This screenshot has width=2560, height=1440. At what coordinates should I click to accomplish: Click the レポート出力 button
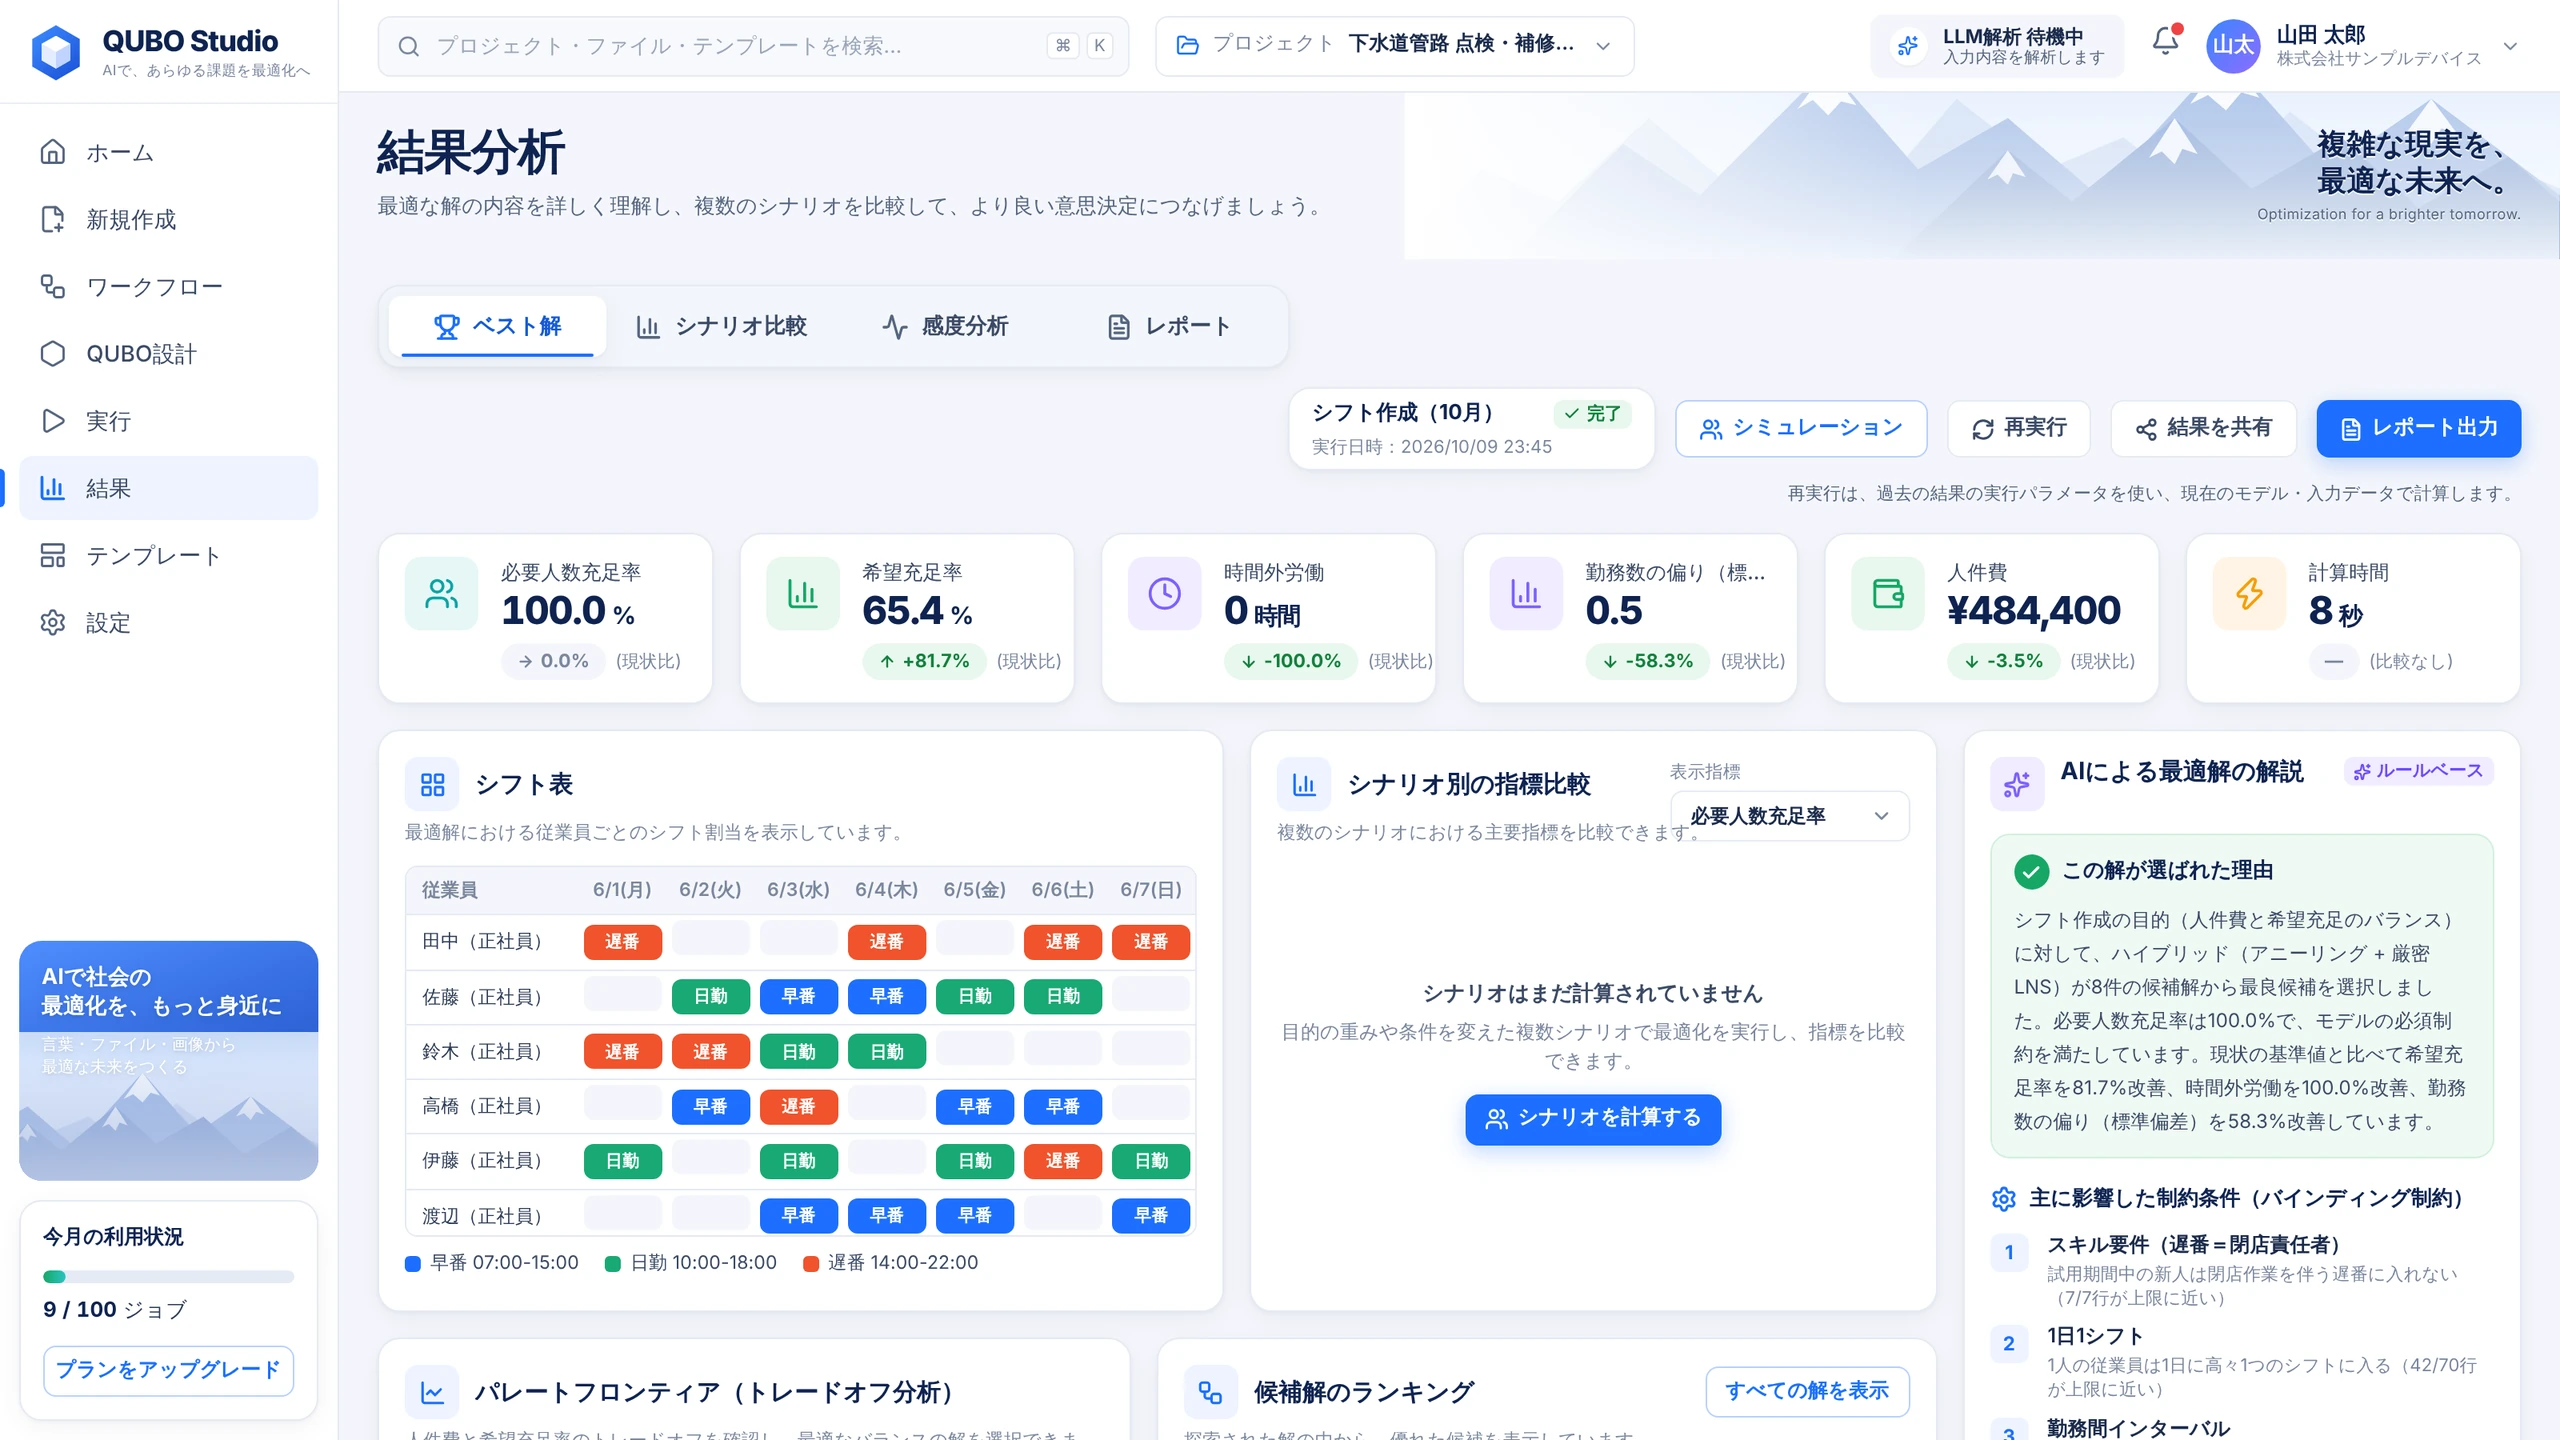tap(2419, 428)
